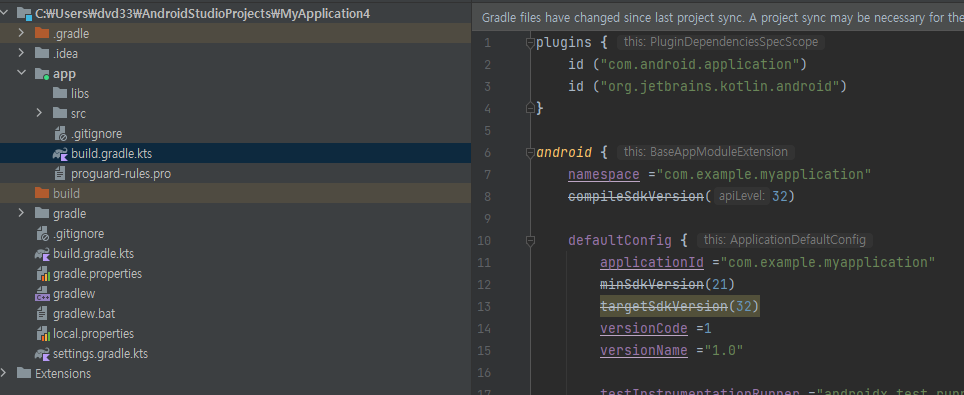Viewport: 964px width, 395px height.
Task: Select the src folder row
Action: click(235, 113)
